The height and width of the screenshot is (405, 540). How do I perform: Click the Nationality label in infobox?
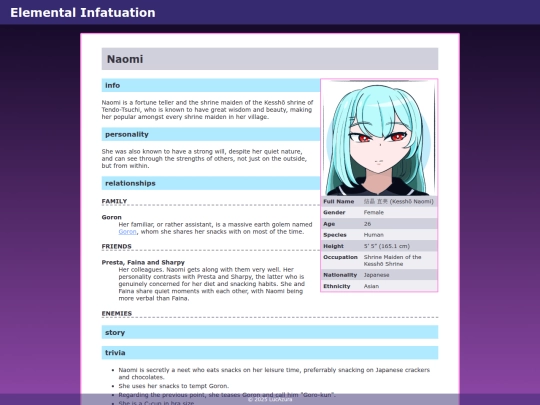tap(340, 275)
